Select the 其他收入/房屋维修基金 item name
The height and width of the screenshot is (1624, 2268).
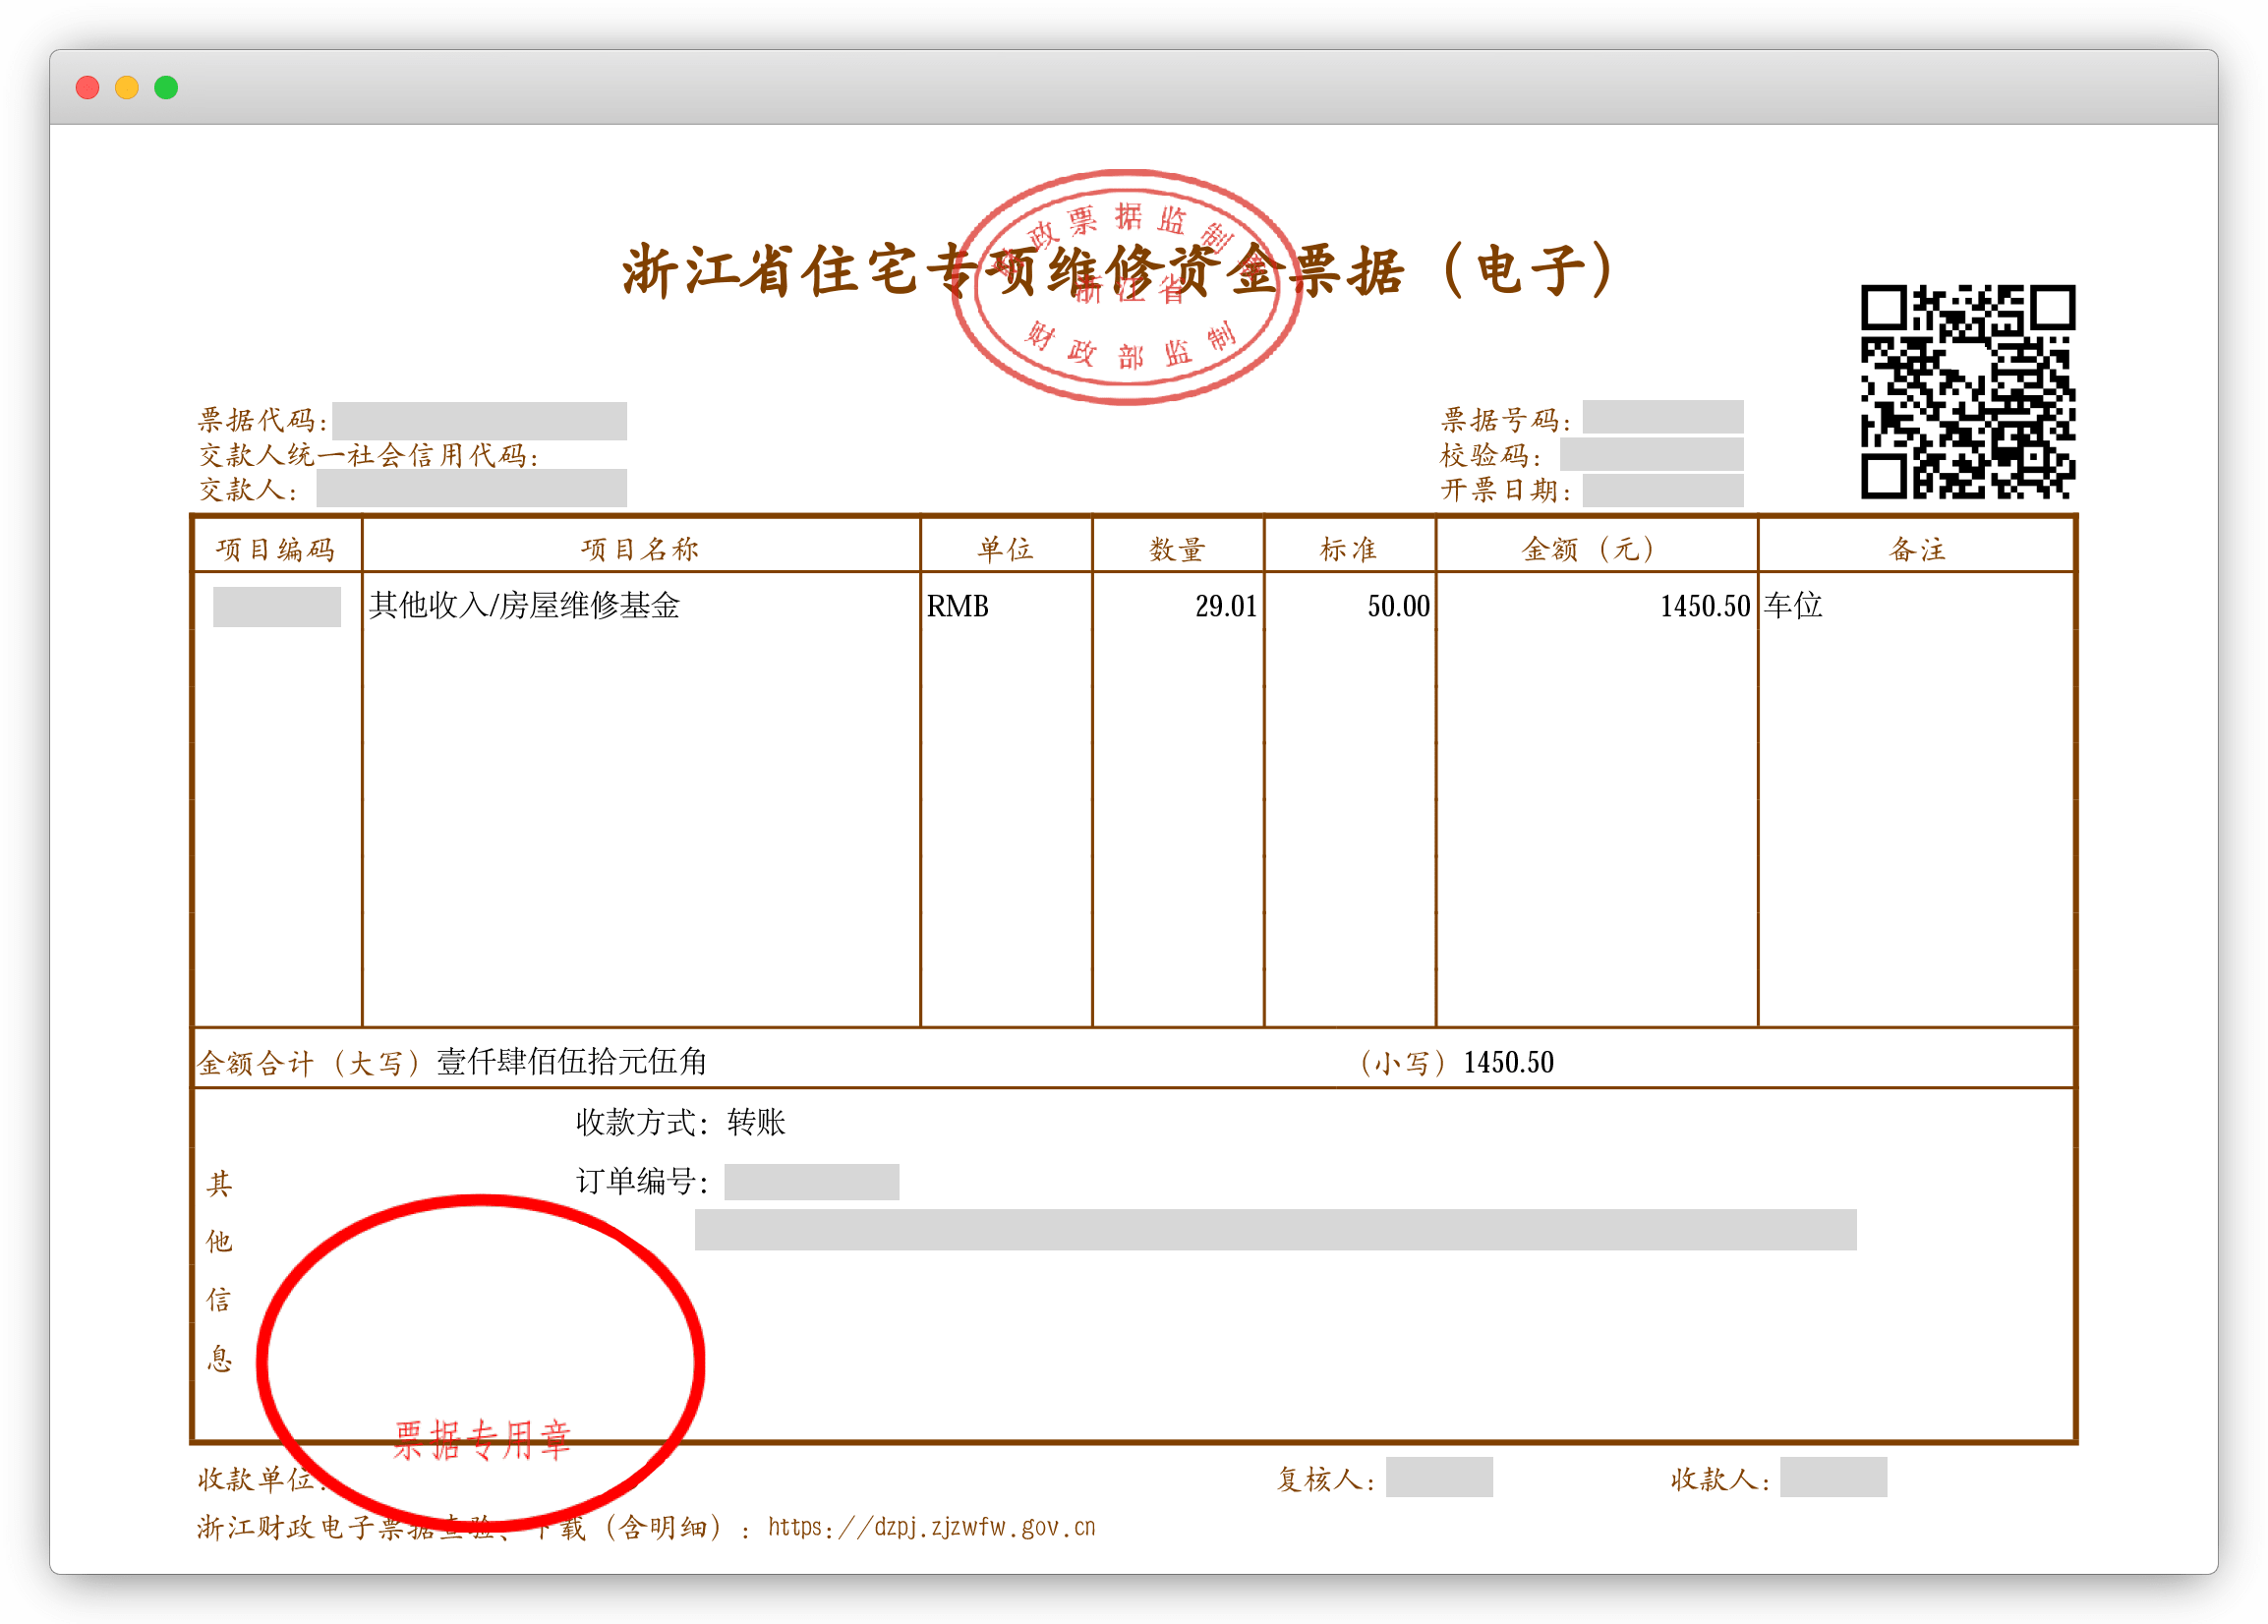pyautogui.click(x=524, y=605)
